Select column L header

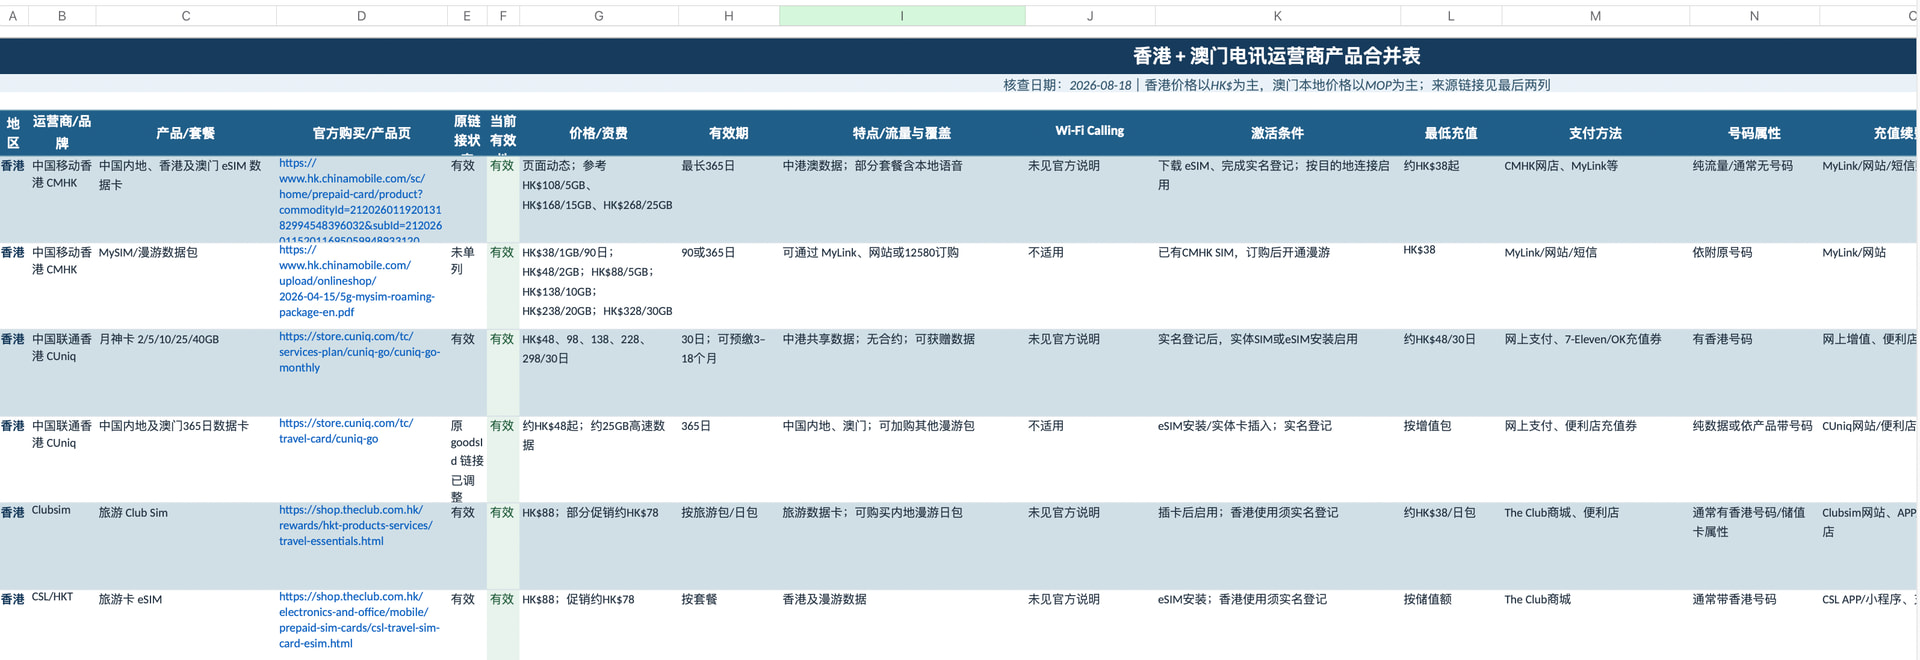click(x=1451, y=16)
